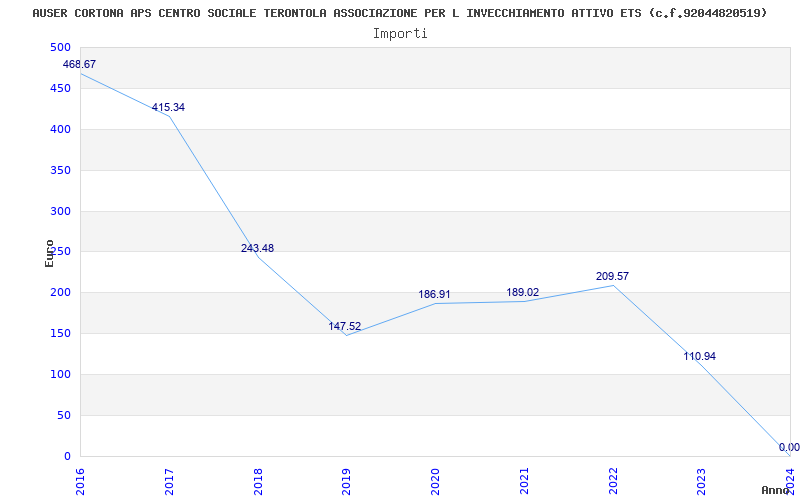800x500 pixels.
Task: Click the 100 y-axis tick label
Action: [60, 374]
